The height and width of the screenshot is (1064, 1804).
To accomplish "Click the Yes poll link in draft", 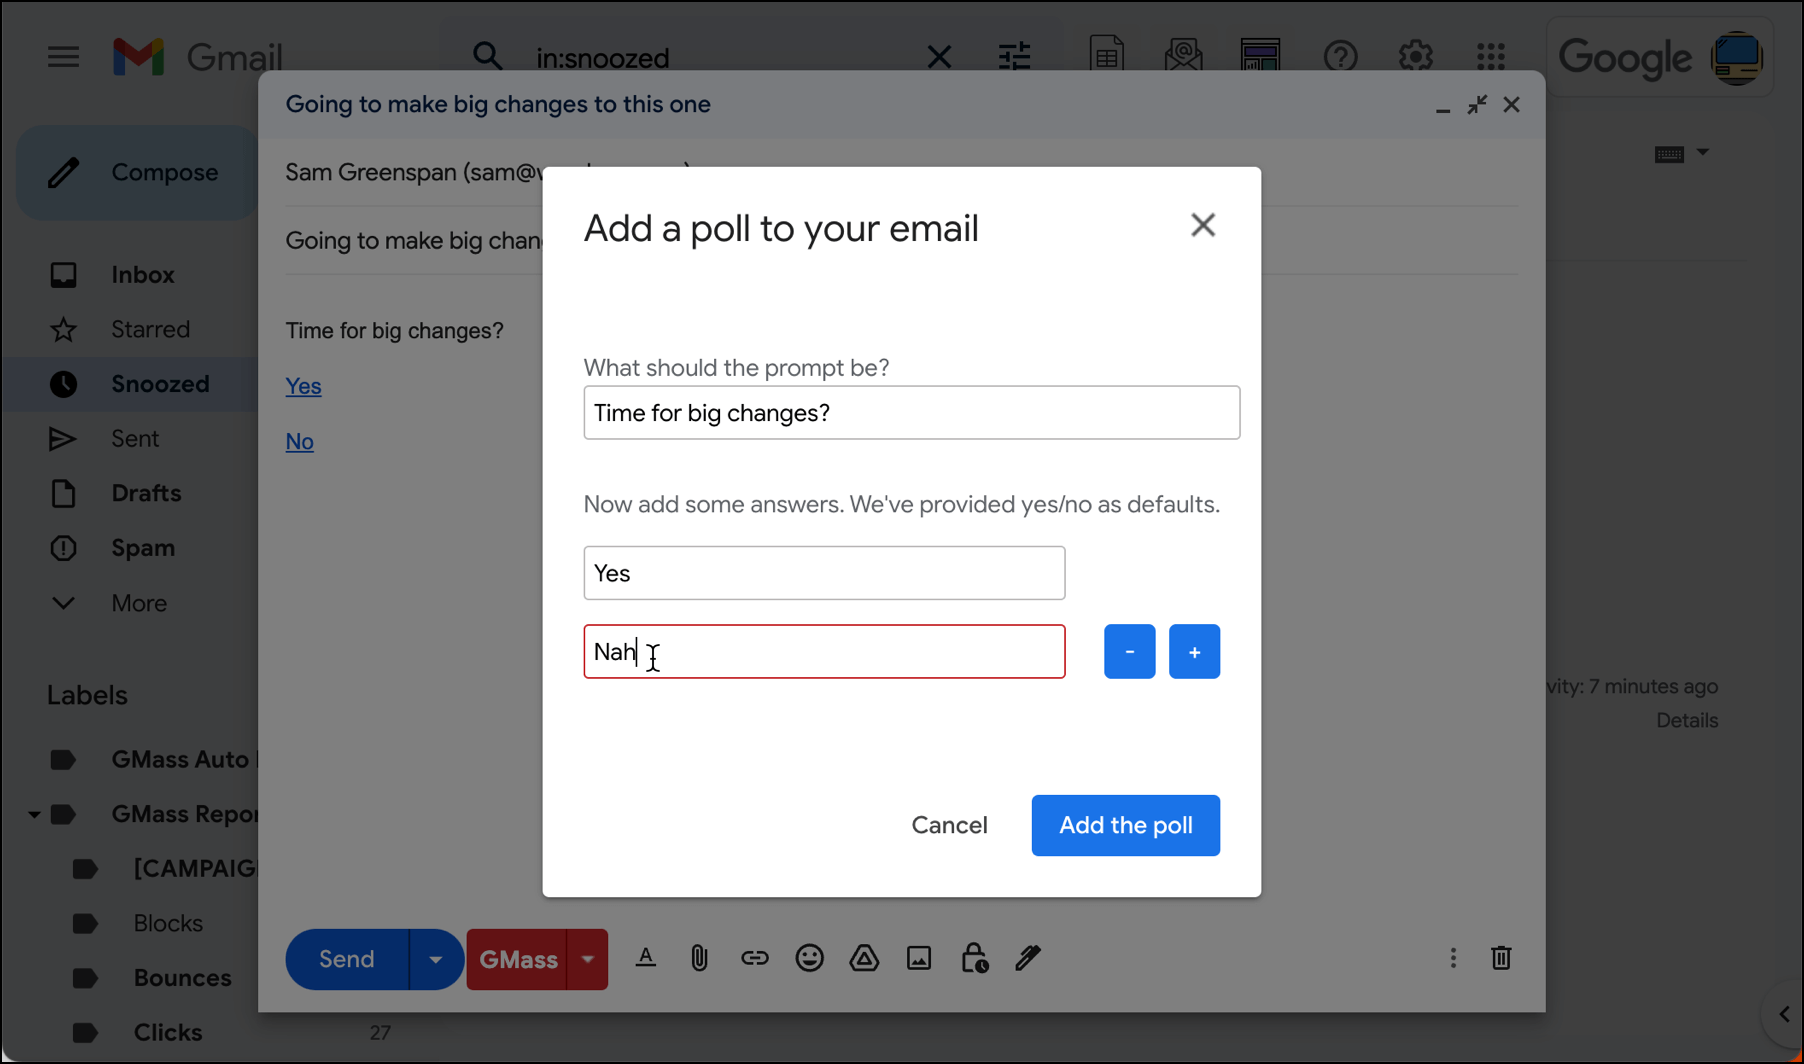I will point(303,386).
